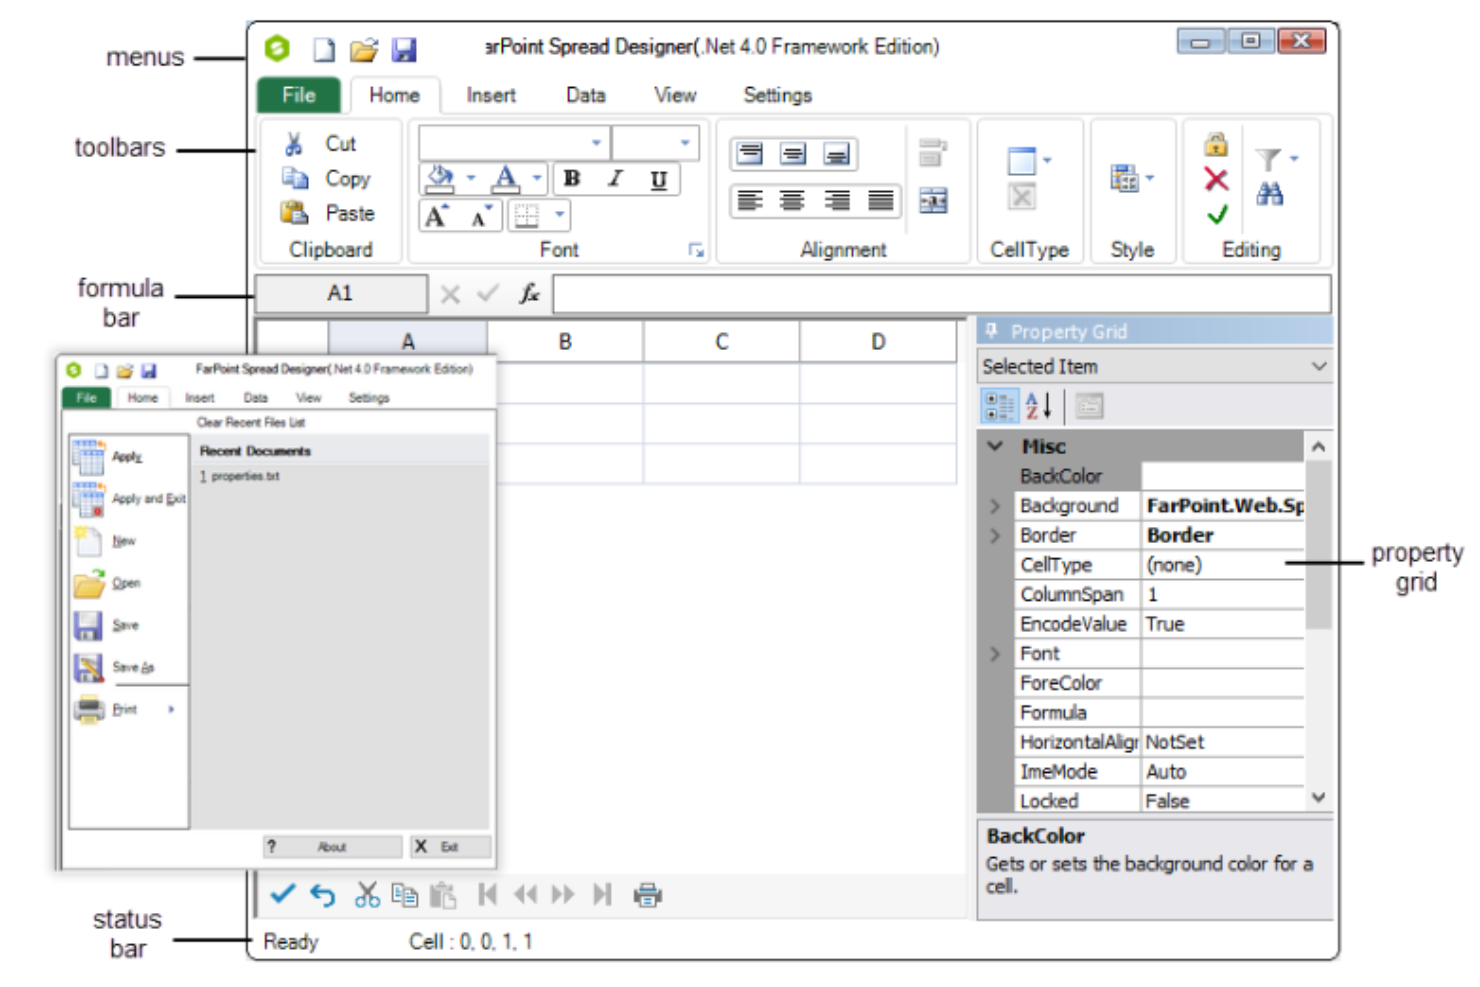
Task: Click the binoculars Find icon
Action: click(1270, 194)
